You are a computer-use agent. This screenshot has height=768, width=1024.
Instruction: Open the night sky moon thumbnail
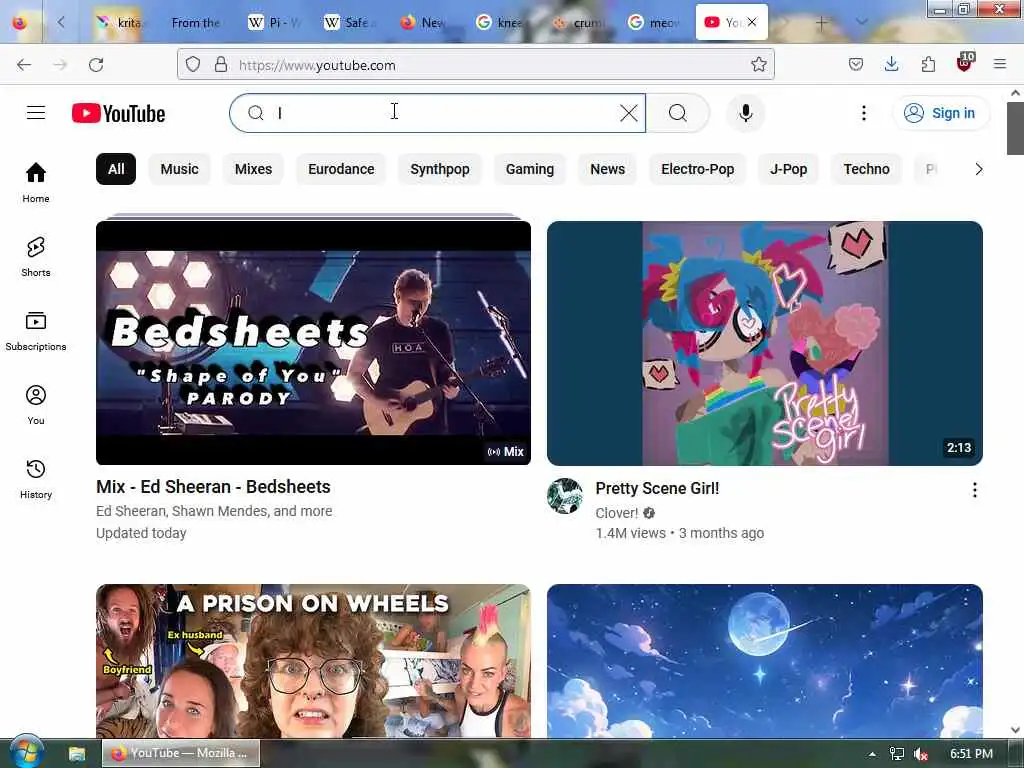coord(765,661)
